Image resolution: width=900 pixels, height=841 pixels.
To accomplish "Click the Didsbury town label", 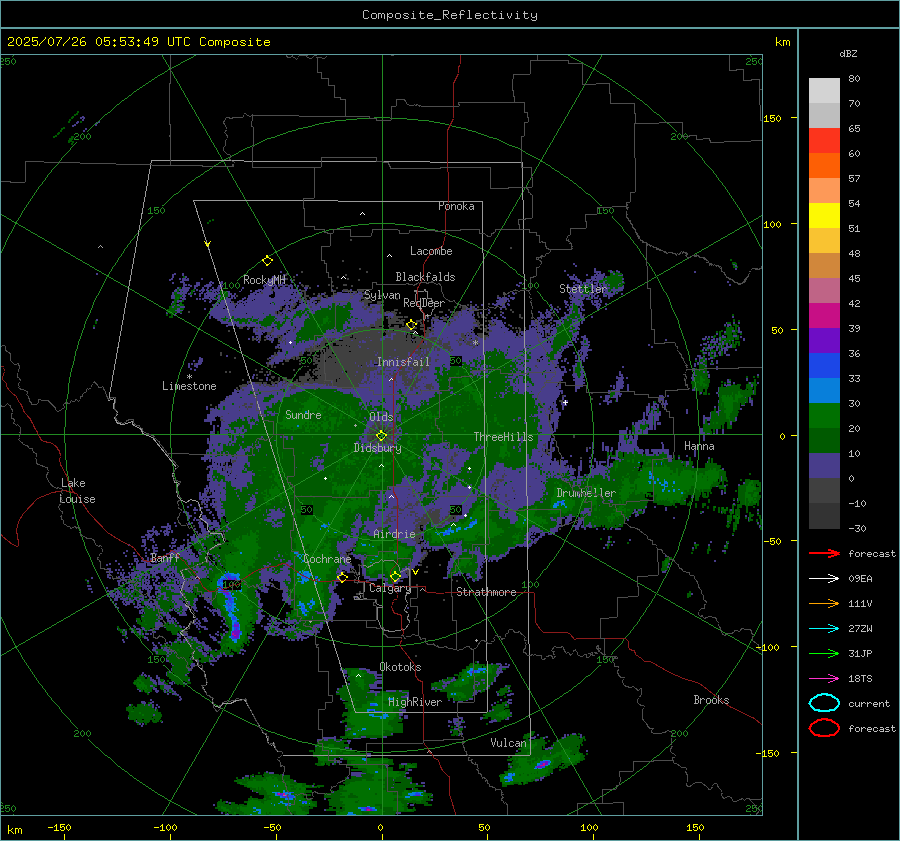I will point(377,448).
